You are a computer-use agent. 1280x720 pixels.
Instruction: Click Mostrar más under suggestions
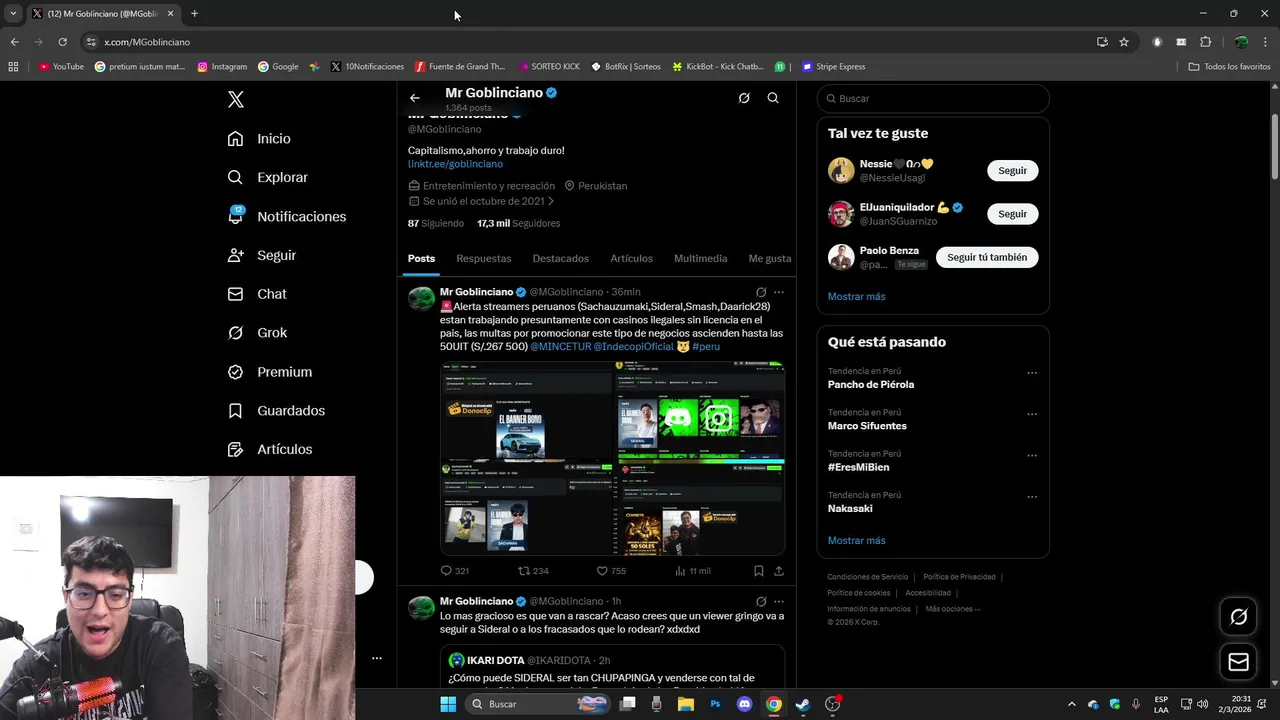click(856, 297)
